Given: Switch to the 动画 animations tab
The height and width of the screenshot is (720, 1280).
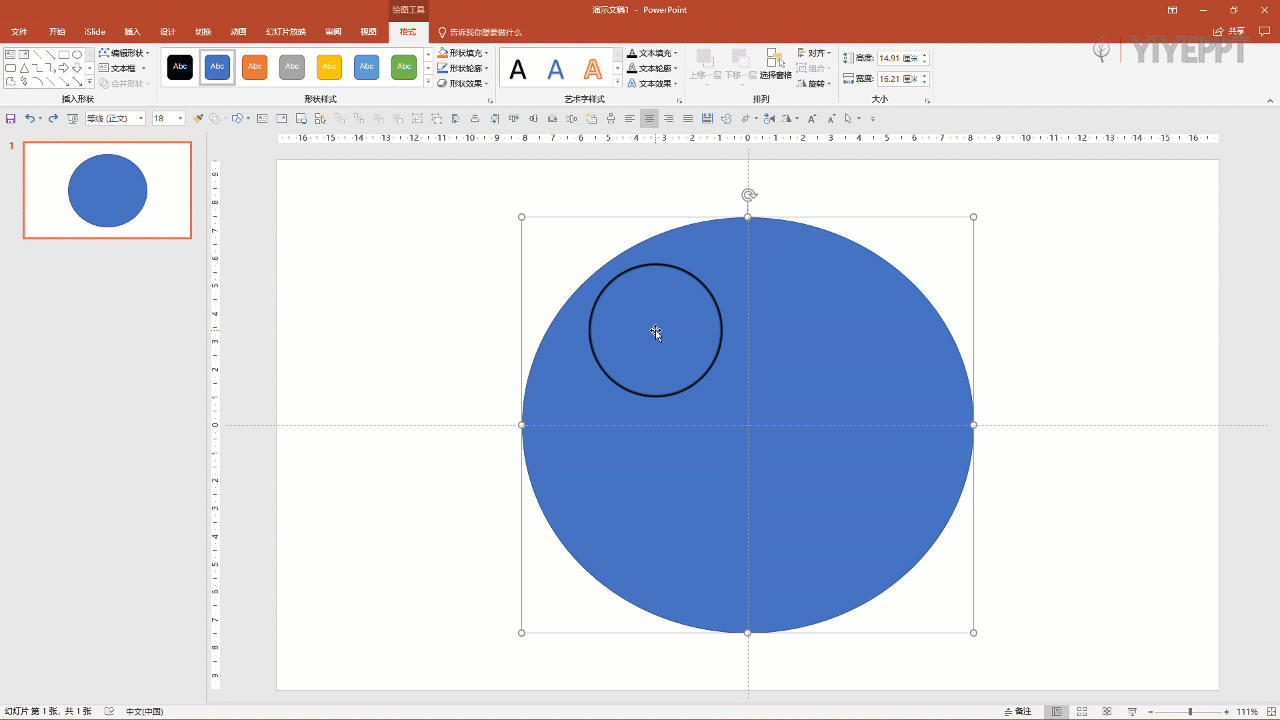Looking at the screenshot, I should tap(238, 32).
